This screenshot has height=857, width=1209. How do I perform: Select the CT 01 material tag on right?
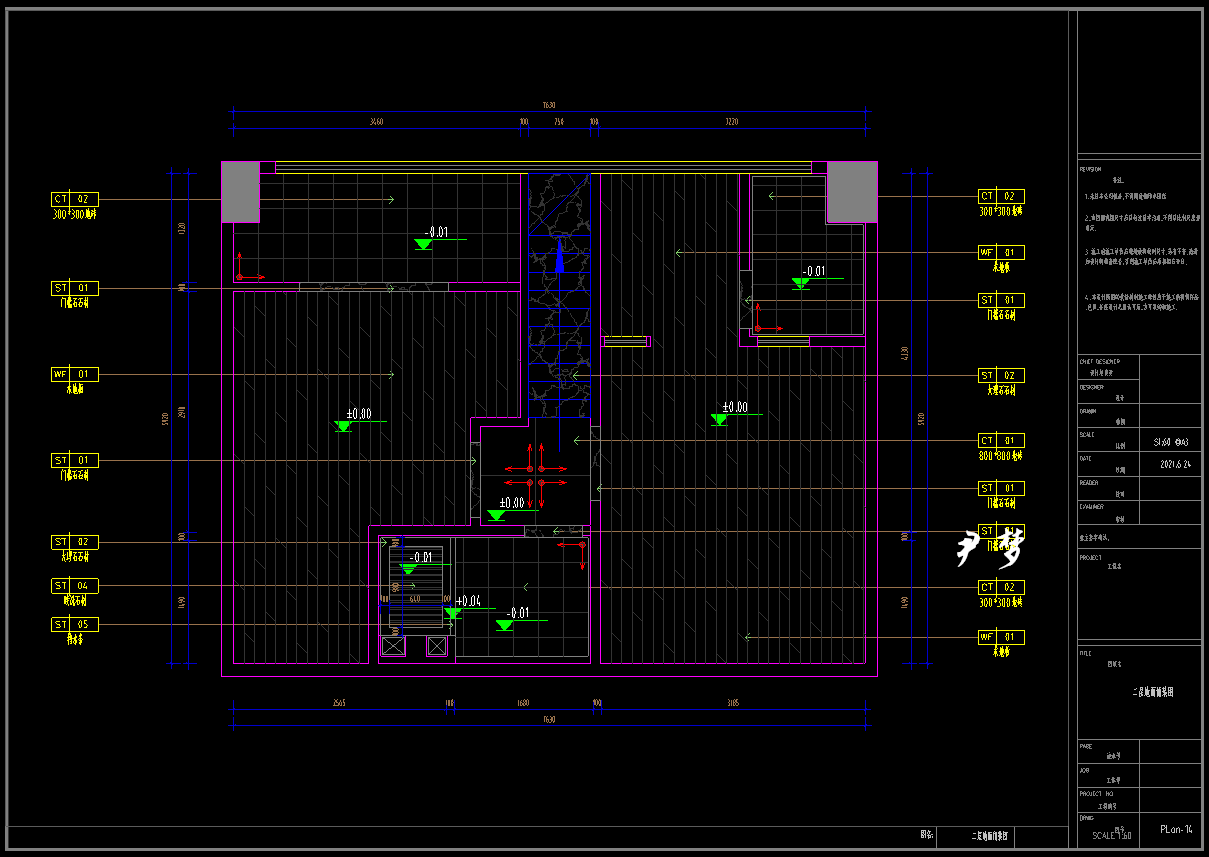pyautogui.click(x=1000, y=440)
